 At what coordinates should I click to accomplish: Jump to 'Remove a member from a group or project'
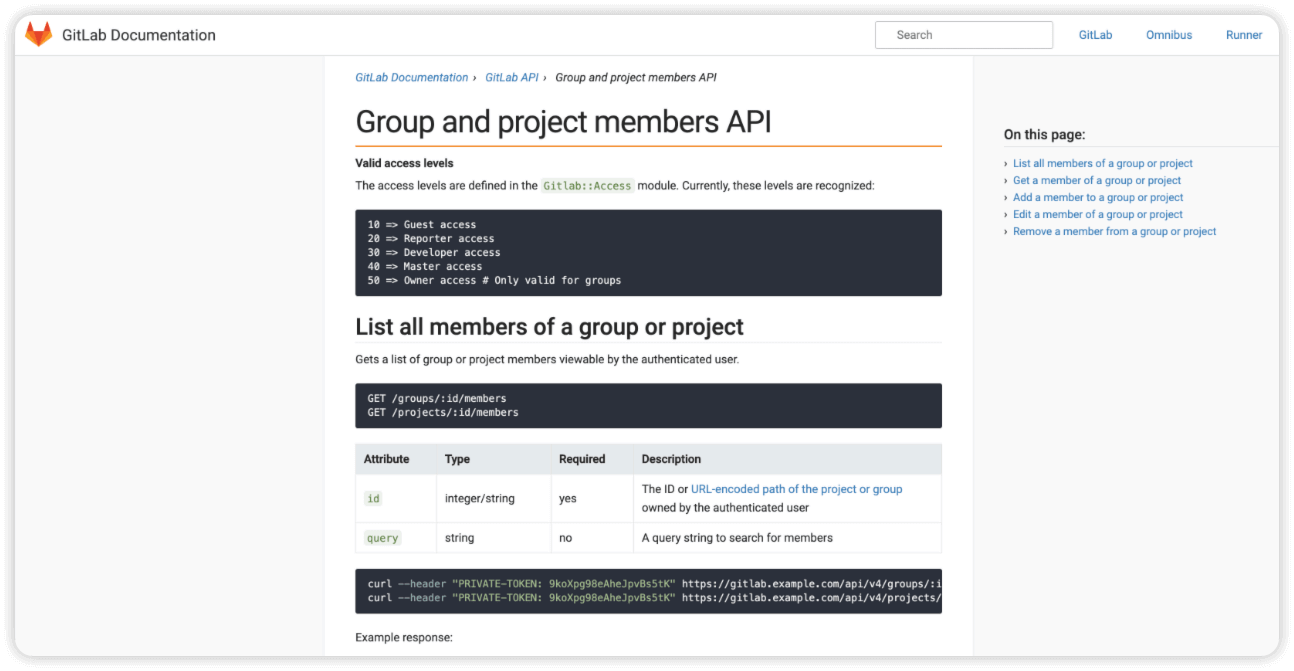pyautogui.click(x=1115, y=231)
